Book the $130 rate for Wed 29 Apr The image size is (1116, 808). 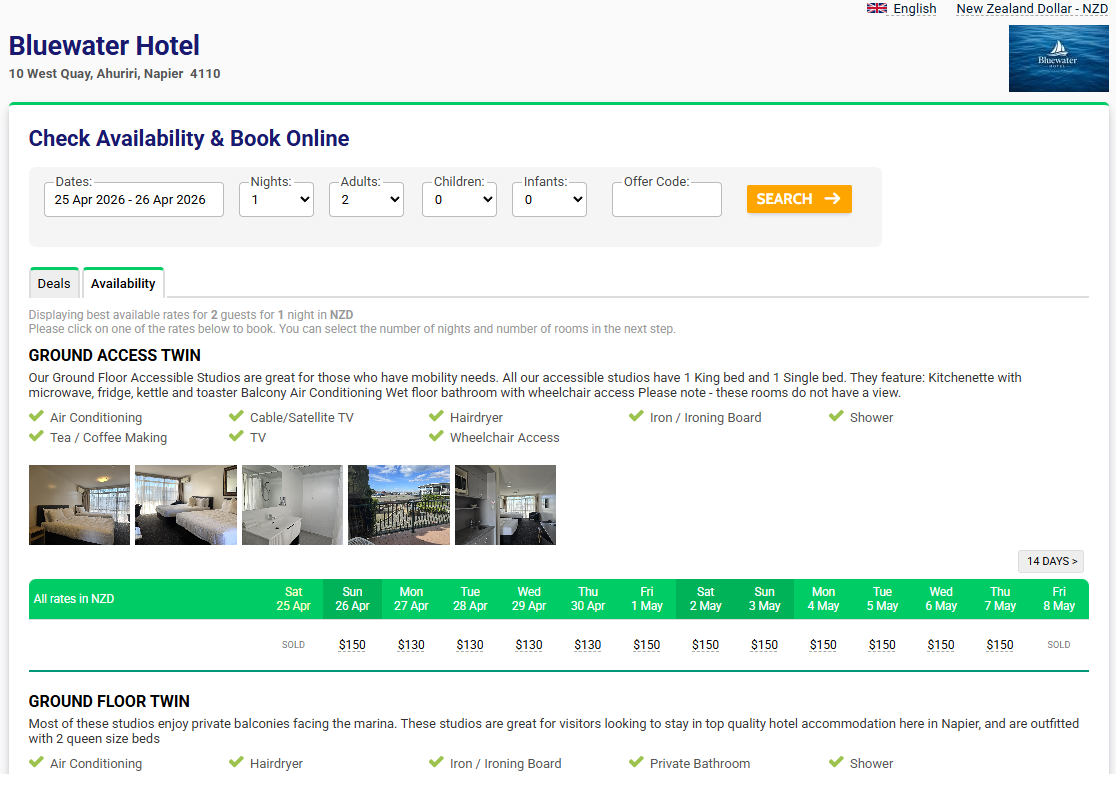(x=529, y=645)
